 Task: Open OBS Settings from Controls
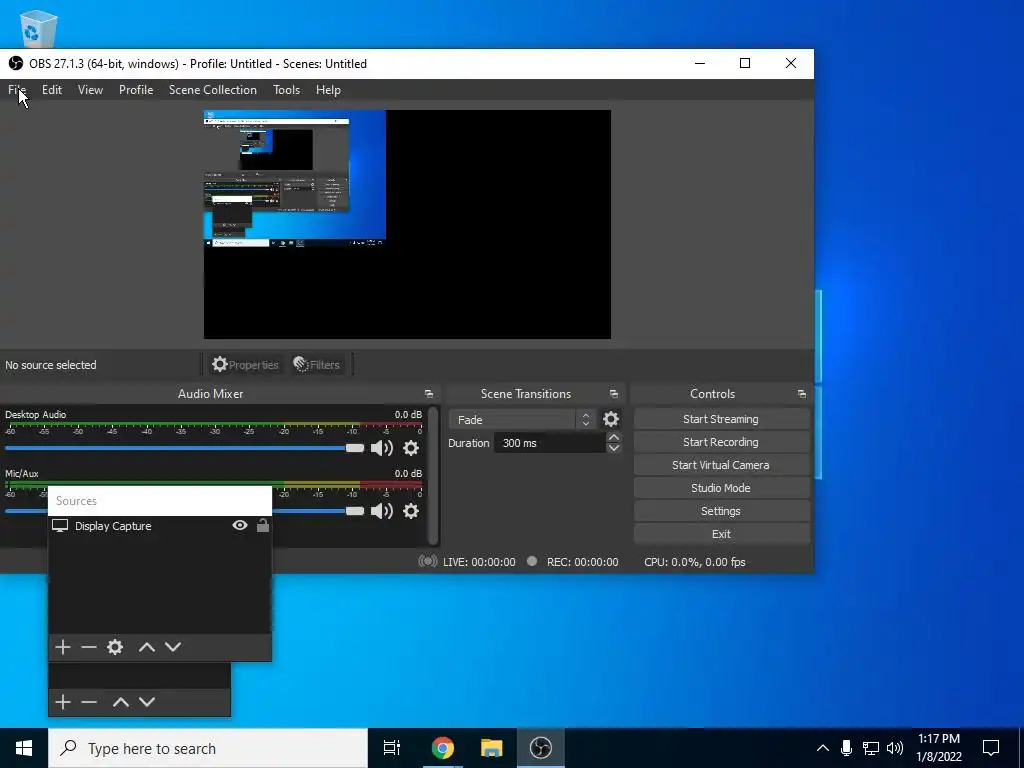[x=721, y=511]
